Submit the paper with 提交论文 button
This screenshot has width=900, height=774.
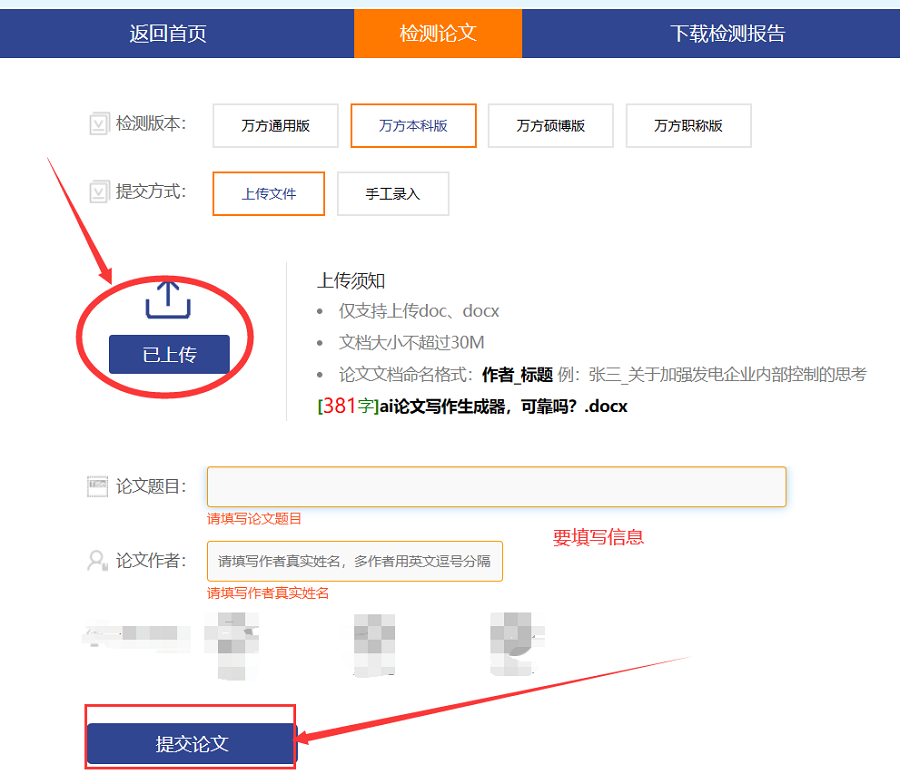[x=192, y=744]
